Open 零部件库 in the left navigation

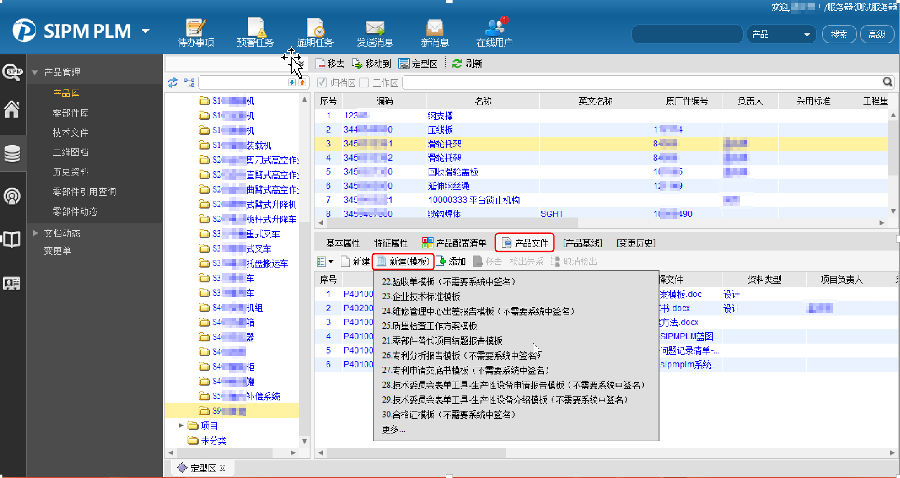point(70,112)
